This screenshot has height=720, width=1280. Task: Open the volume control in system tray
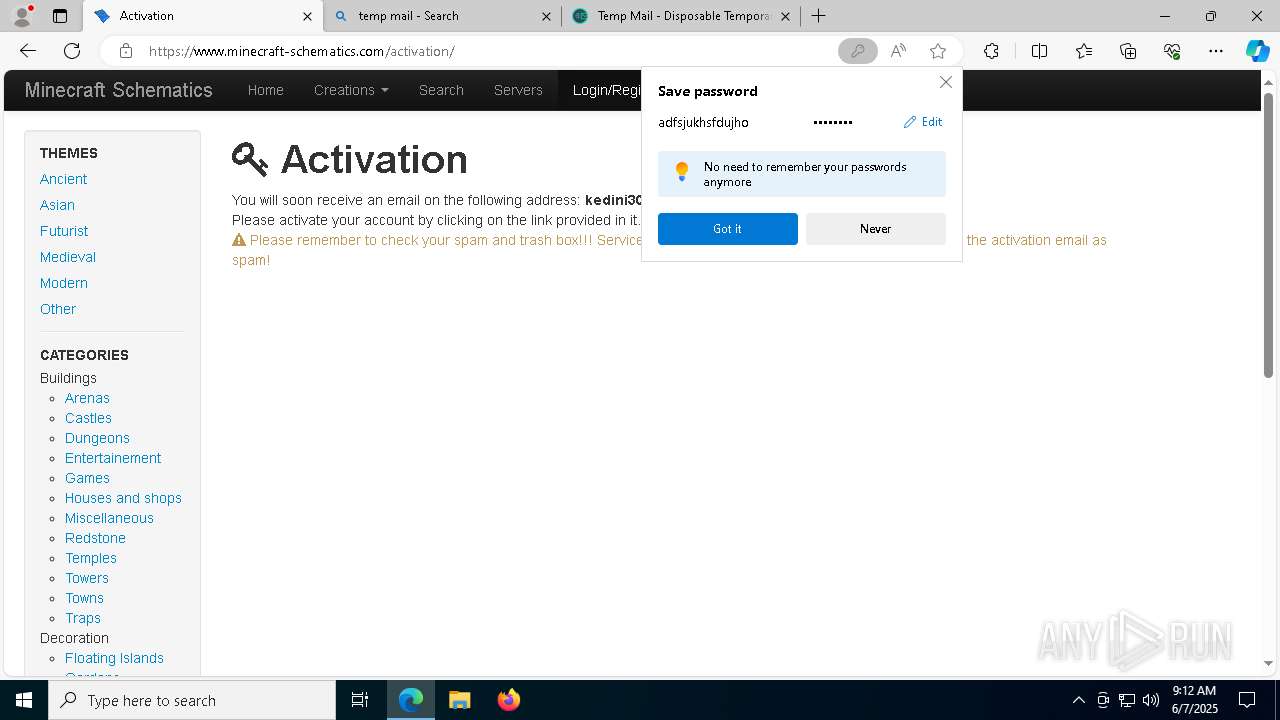tap(1150, 700)
